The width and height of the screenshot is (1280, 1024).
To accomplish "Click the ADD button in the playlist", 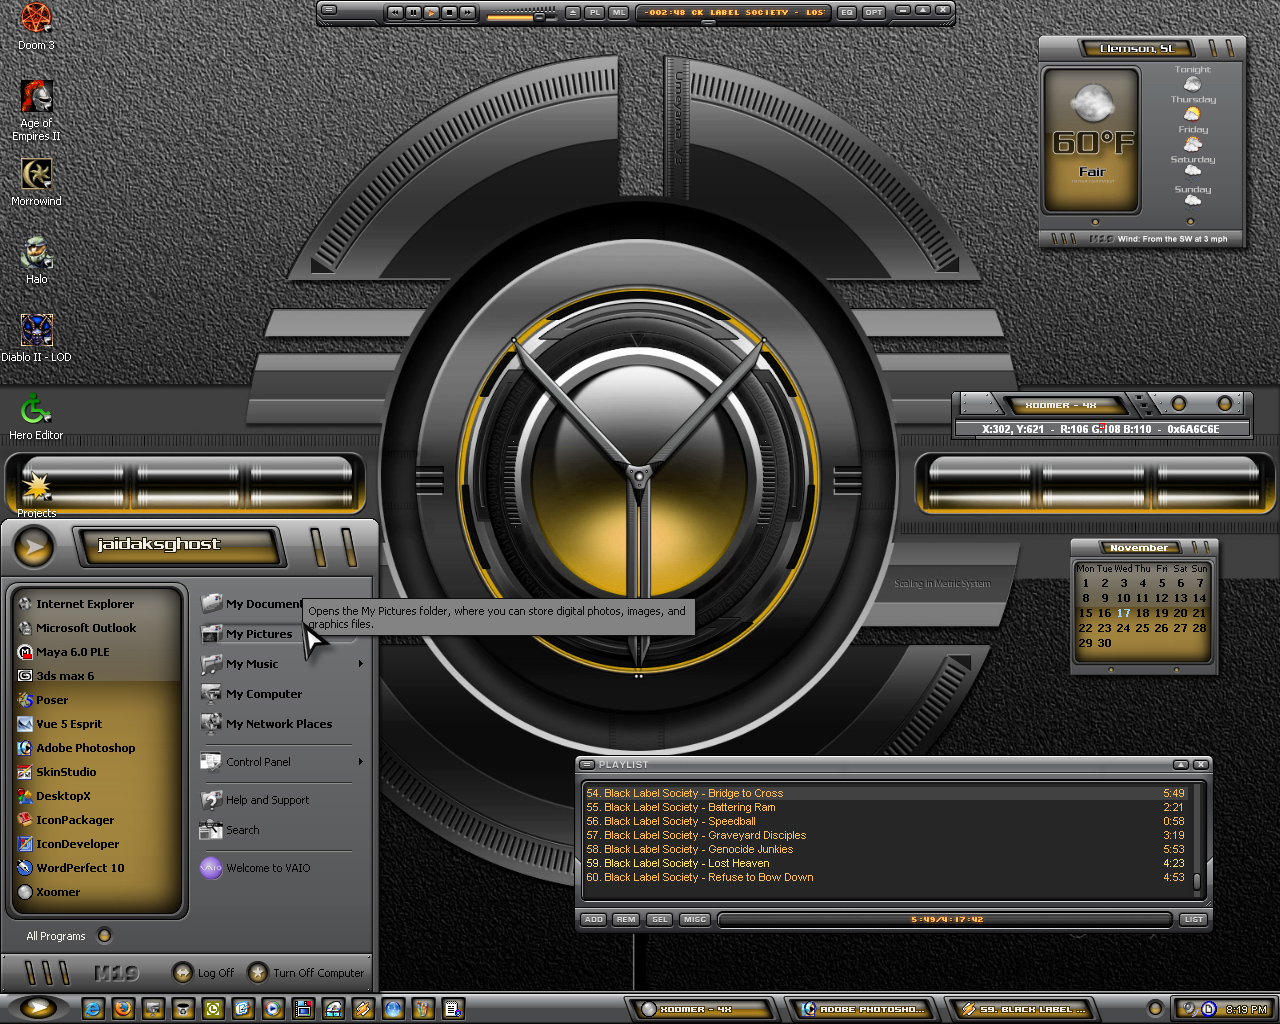I will (594, 919).
